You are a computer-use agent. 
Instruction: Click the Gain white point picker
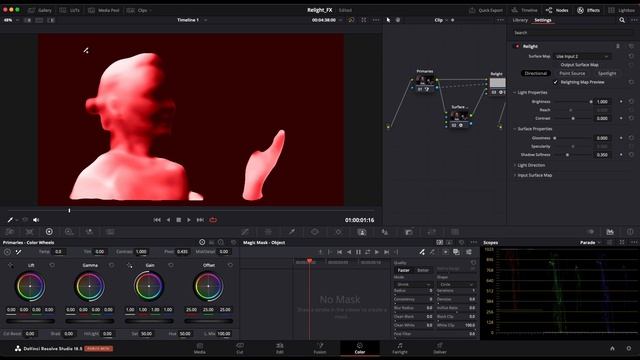[x=129, y=265]
